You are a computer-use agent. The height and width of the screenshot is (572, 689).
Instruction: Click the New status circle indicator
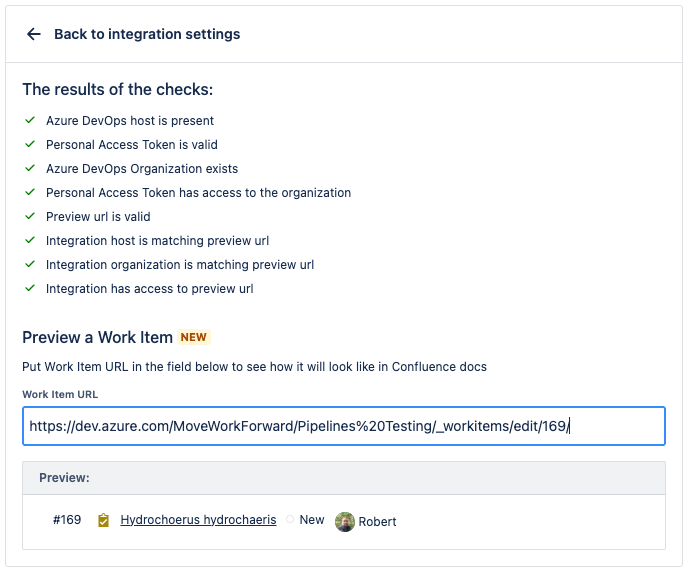coord(290,520)
